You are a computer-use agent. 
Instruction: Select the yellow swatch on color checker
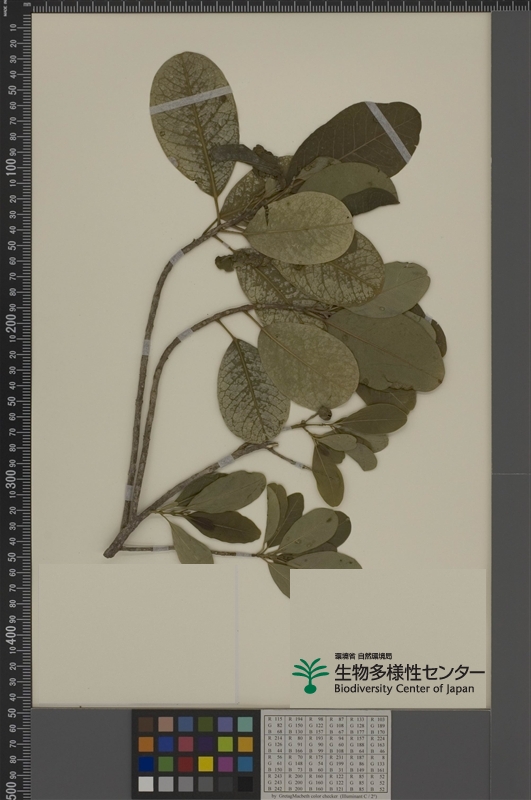click(206, 763)
